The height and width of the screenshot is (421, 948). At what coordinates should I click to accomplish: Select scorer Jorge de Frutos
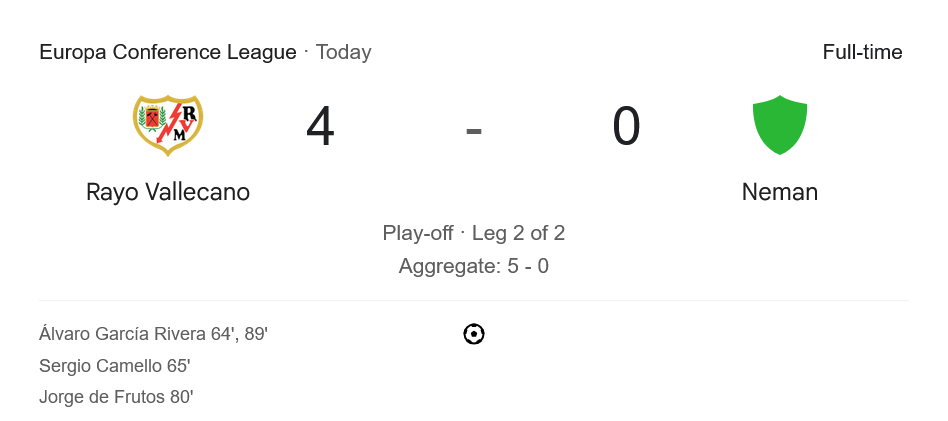tap(102, 397)
